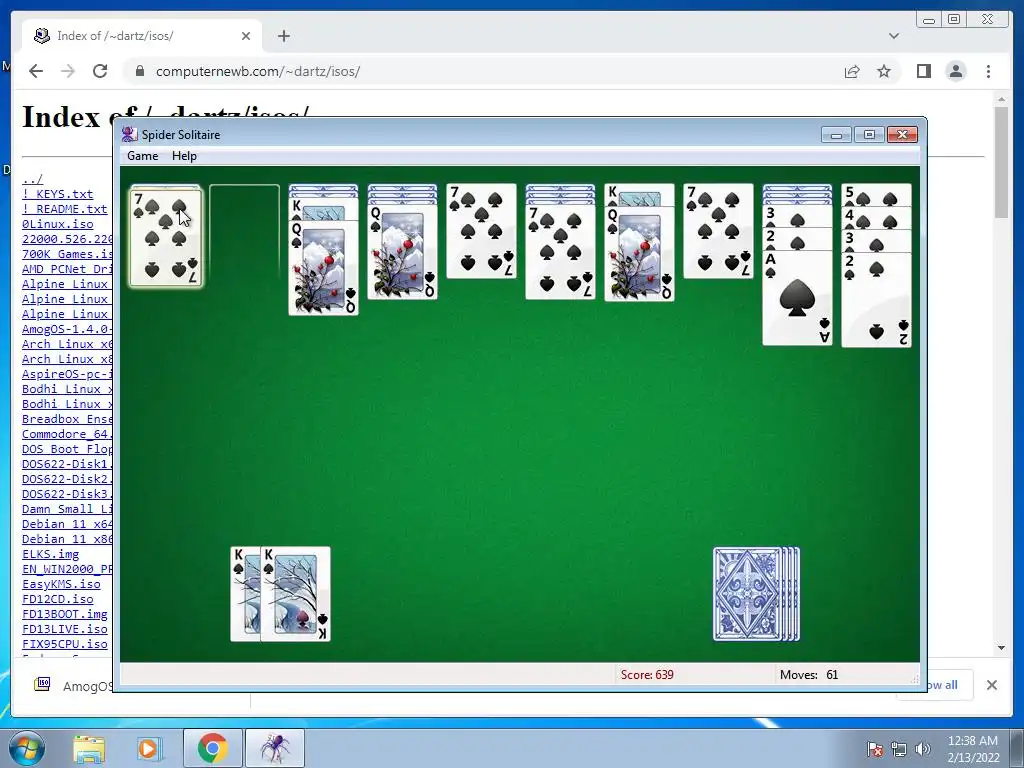Viewport: 1024px width, 768px height.
Task: Share this page in Chrome
Action: coord(852,71)
